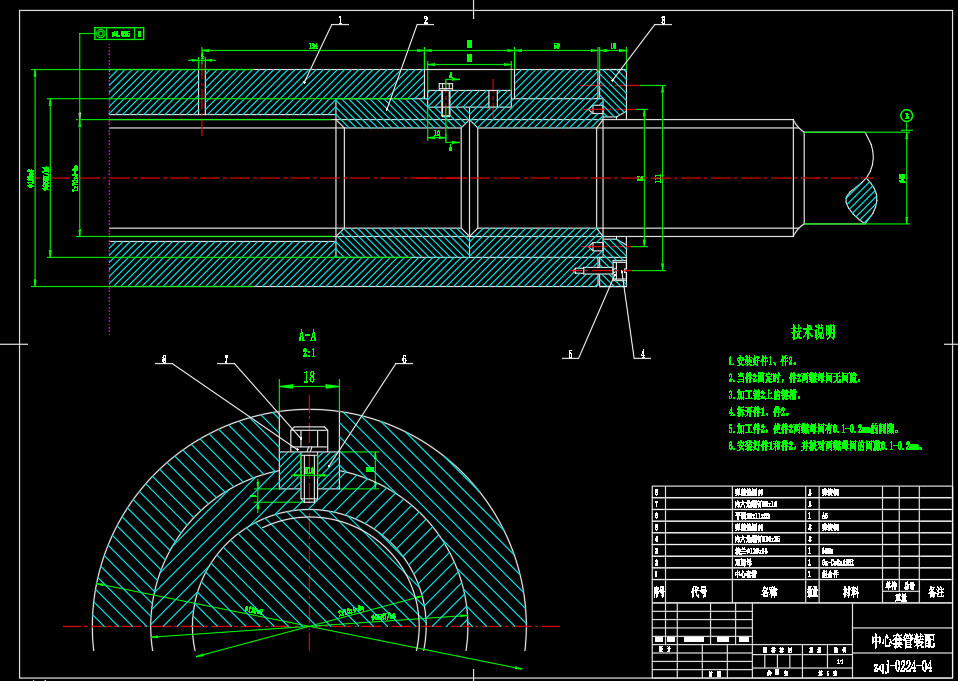Select callout number 7 in section view

[x=227, y=358]
